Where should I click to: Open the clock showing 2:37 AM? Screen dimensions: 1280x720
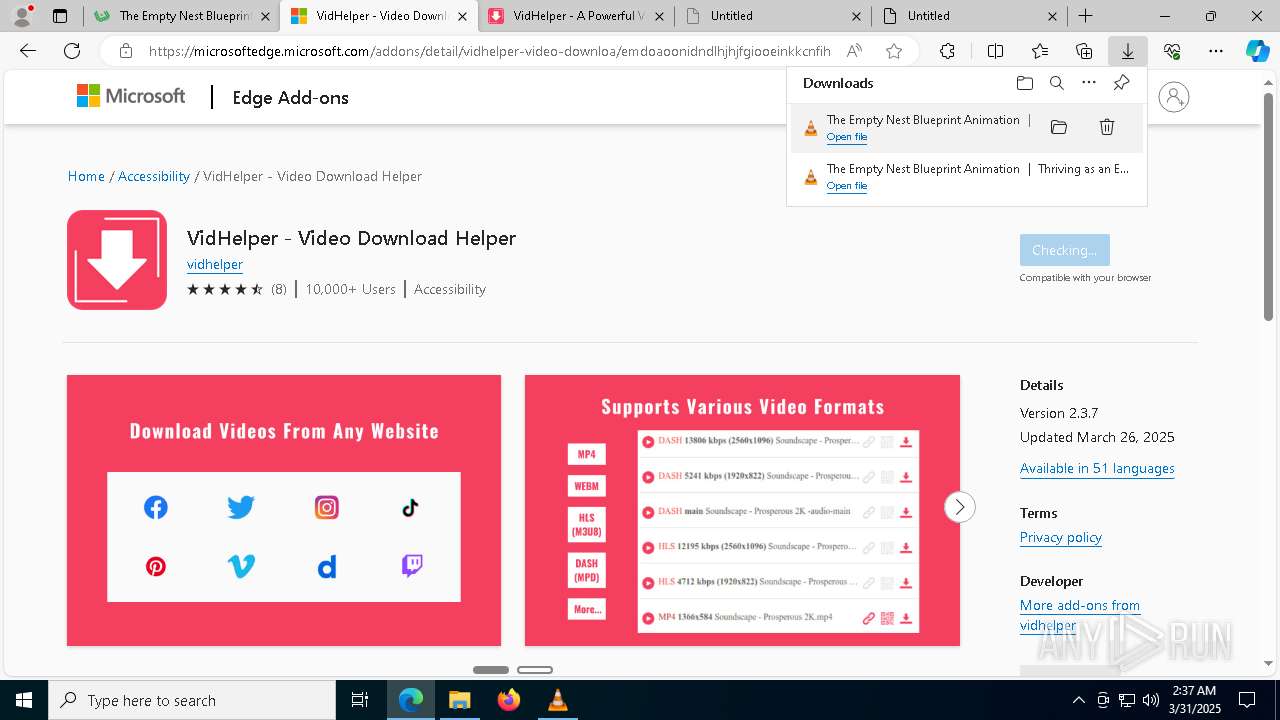[x=1193, y=699]
